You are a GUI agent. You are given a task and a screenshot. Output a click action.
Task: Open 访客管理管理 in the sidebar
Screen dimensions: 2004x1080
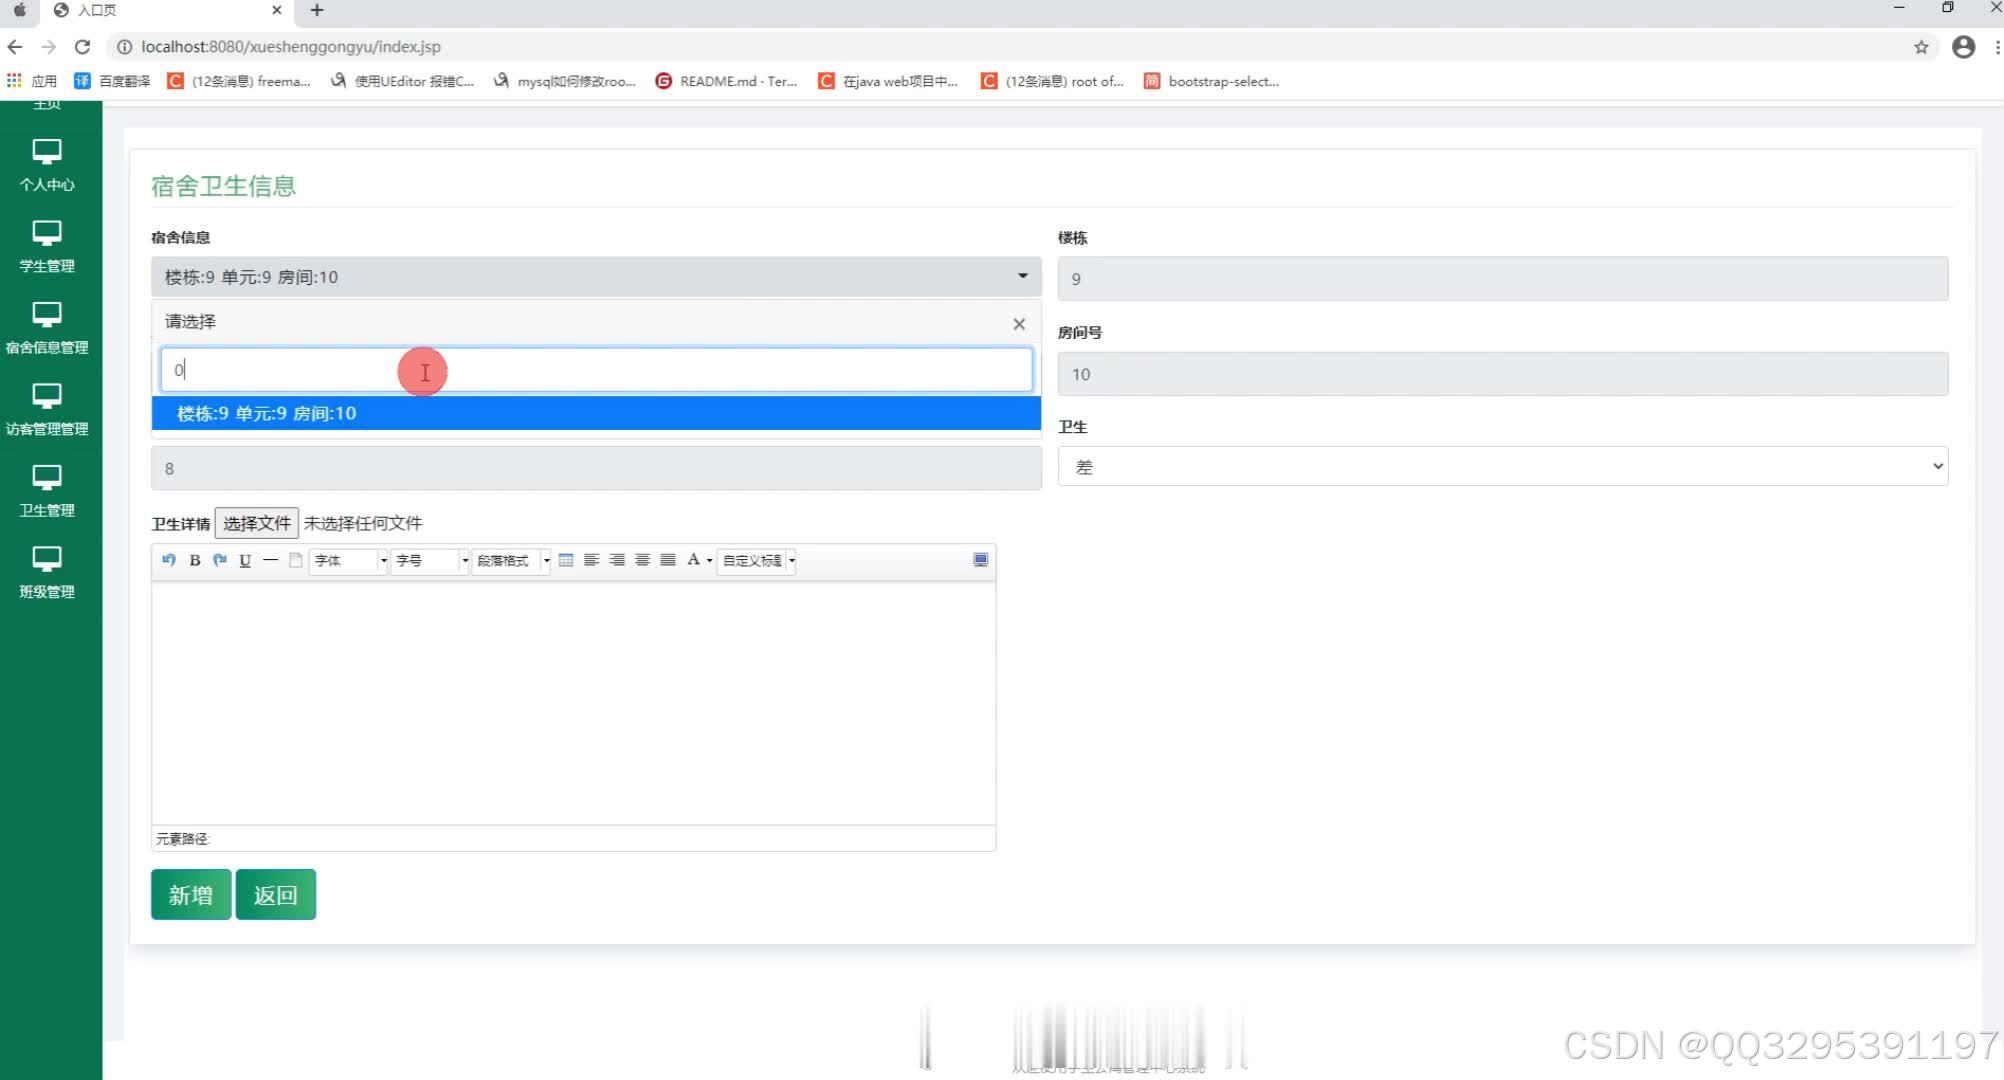[47, 410]
